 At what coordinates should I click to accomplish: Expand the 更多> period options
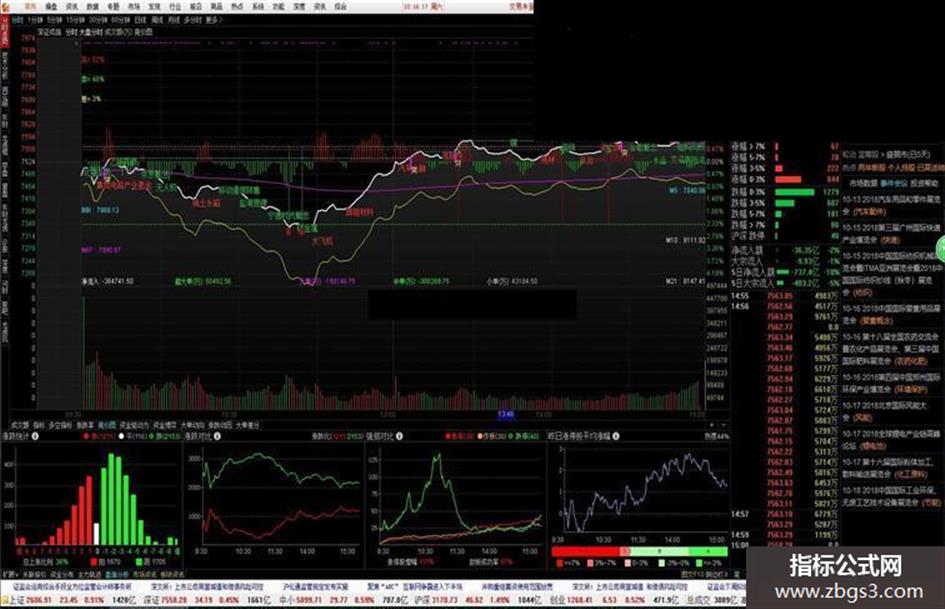214,20
